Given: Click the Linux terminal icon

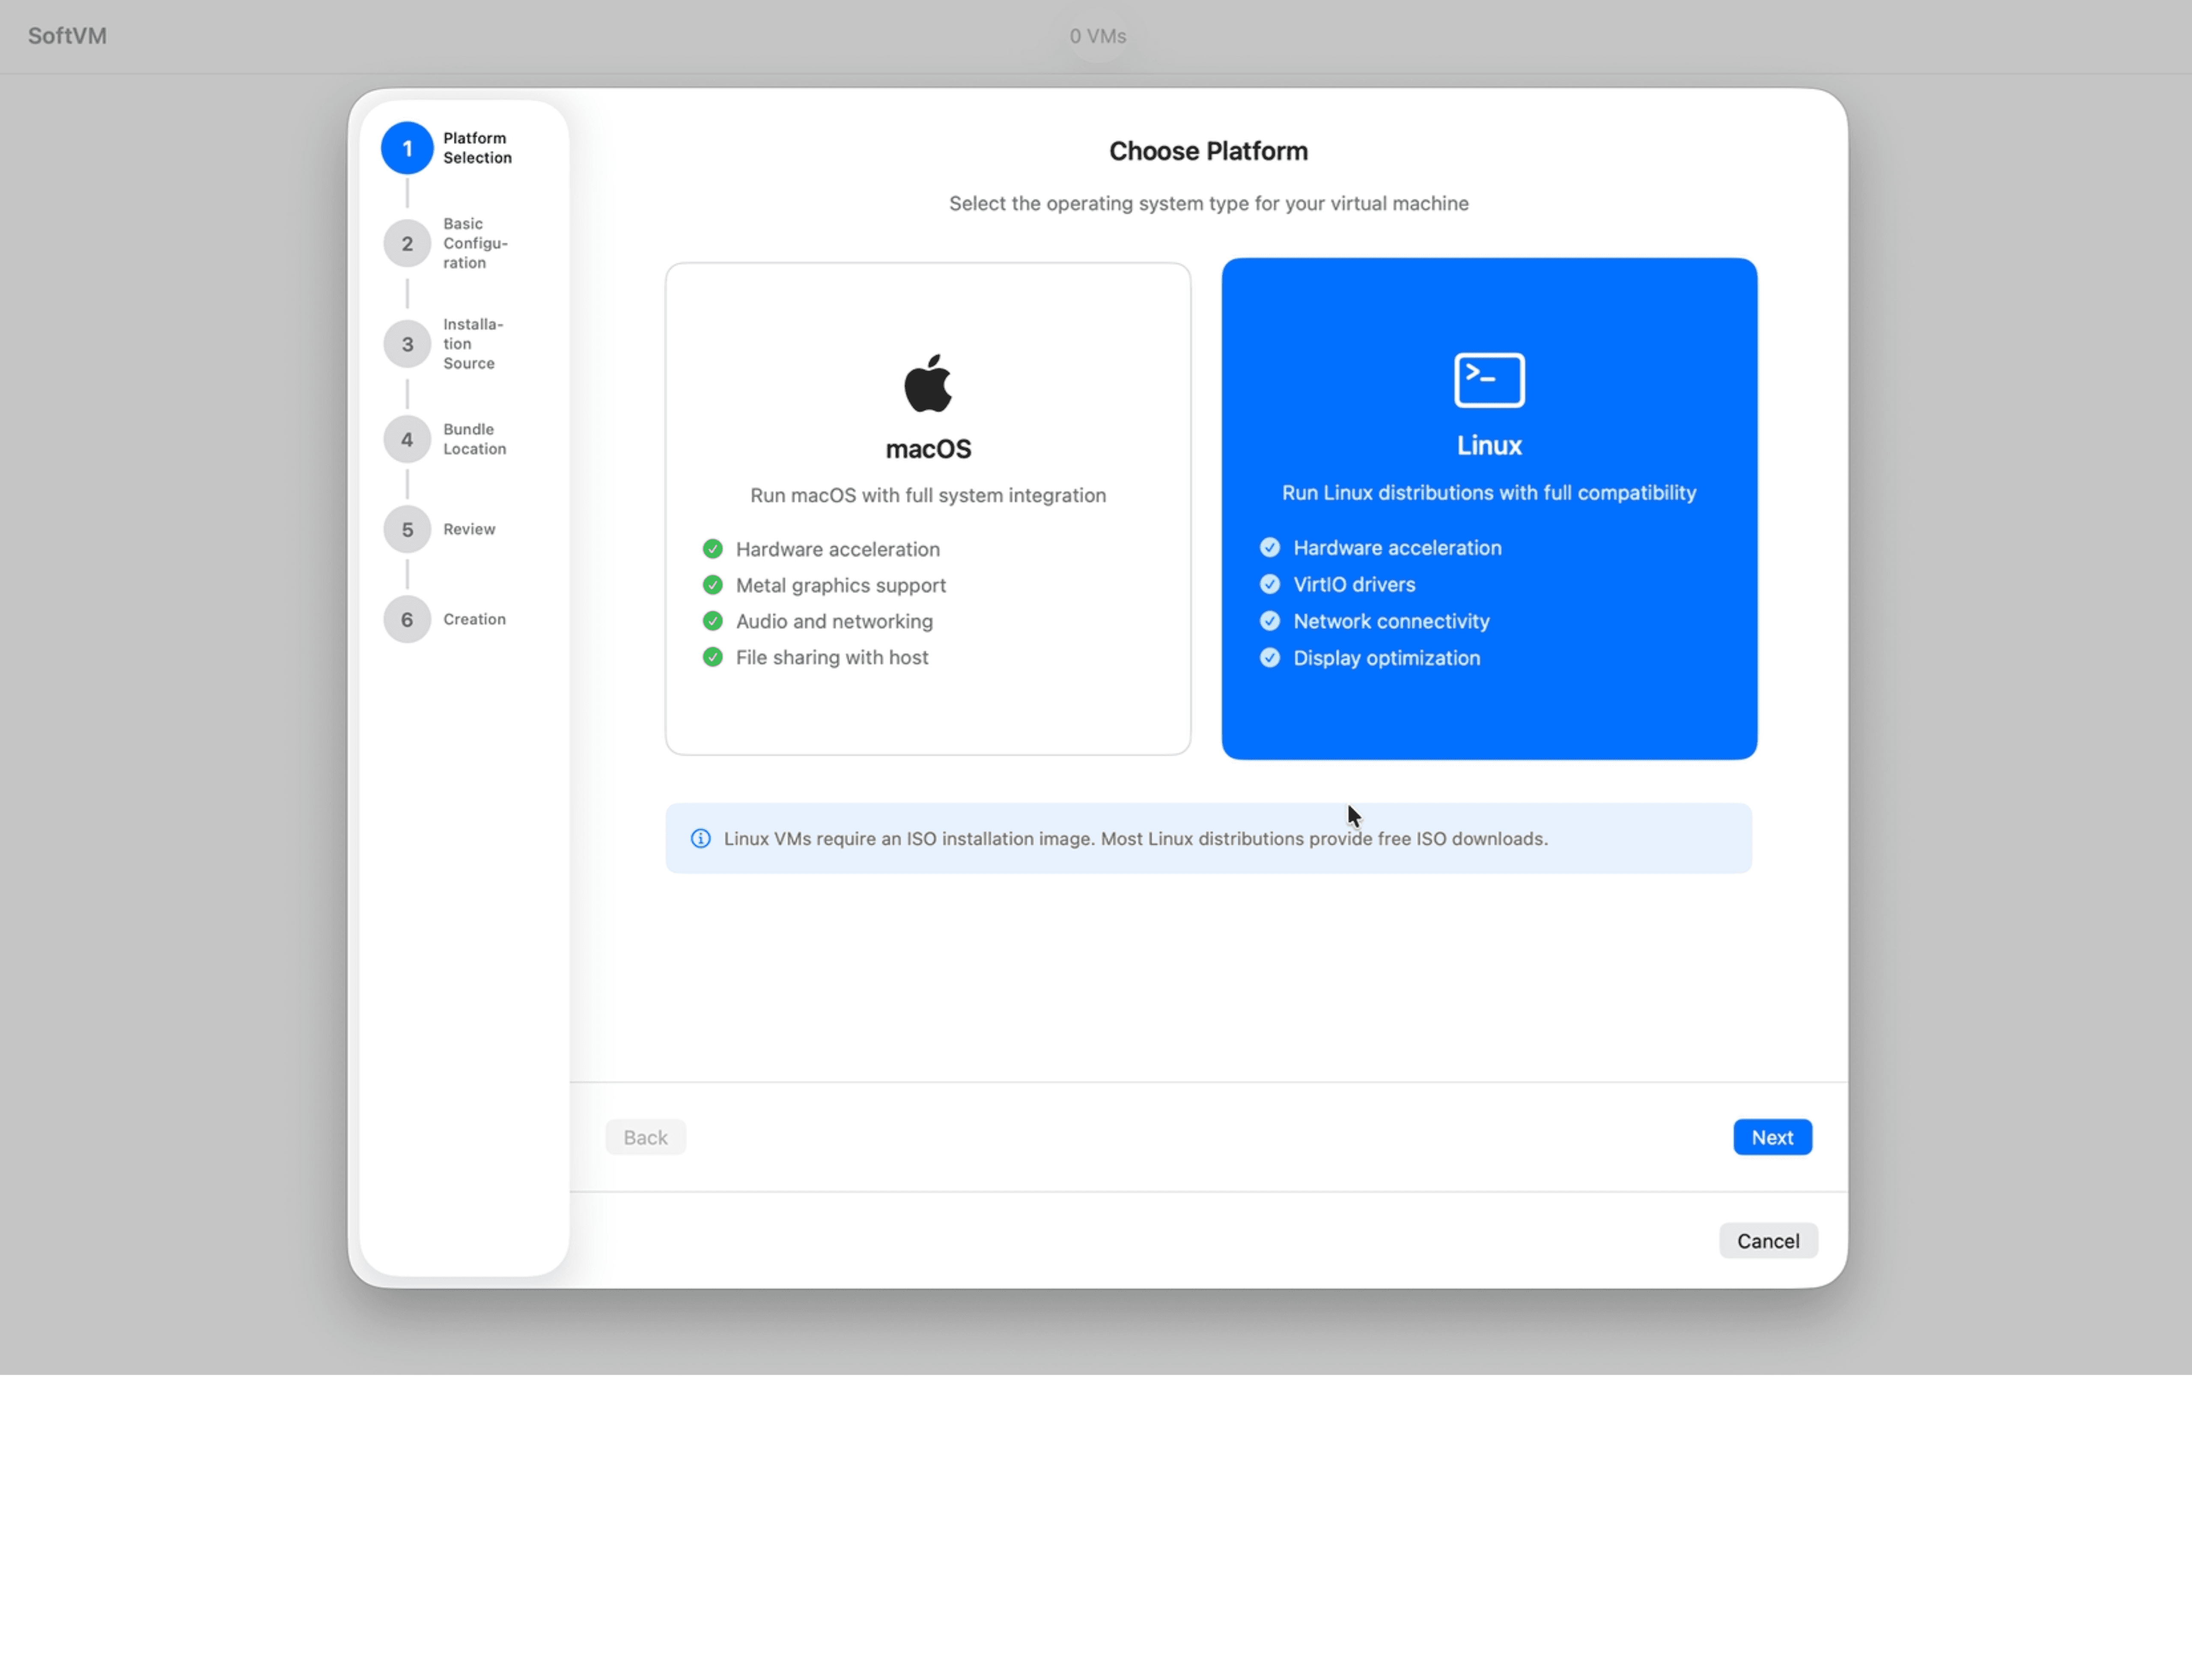Looking at the screenshot, I should pyautogui.click(x=1489, y=380).
